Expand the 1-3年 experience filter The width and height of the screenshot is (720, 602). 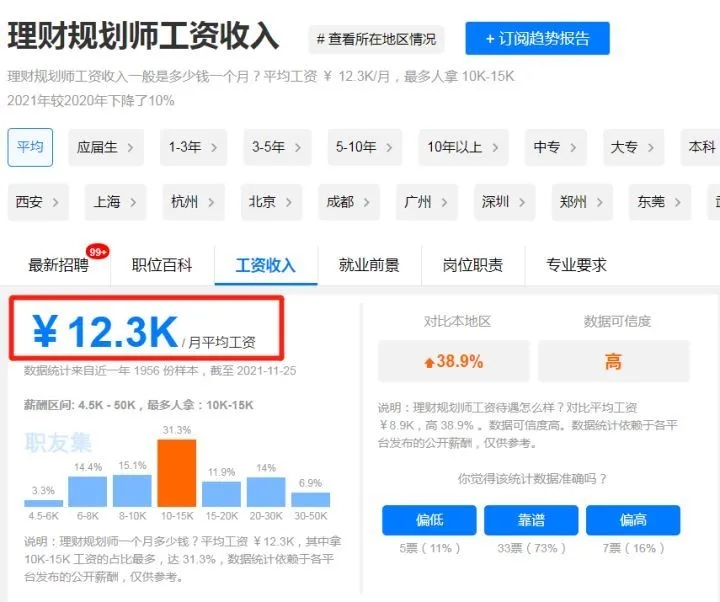point(192,147)
